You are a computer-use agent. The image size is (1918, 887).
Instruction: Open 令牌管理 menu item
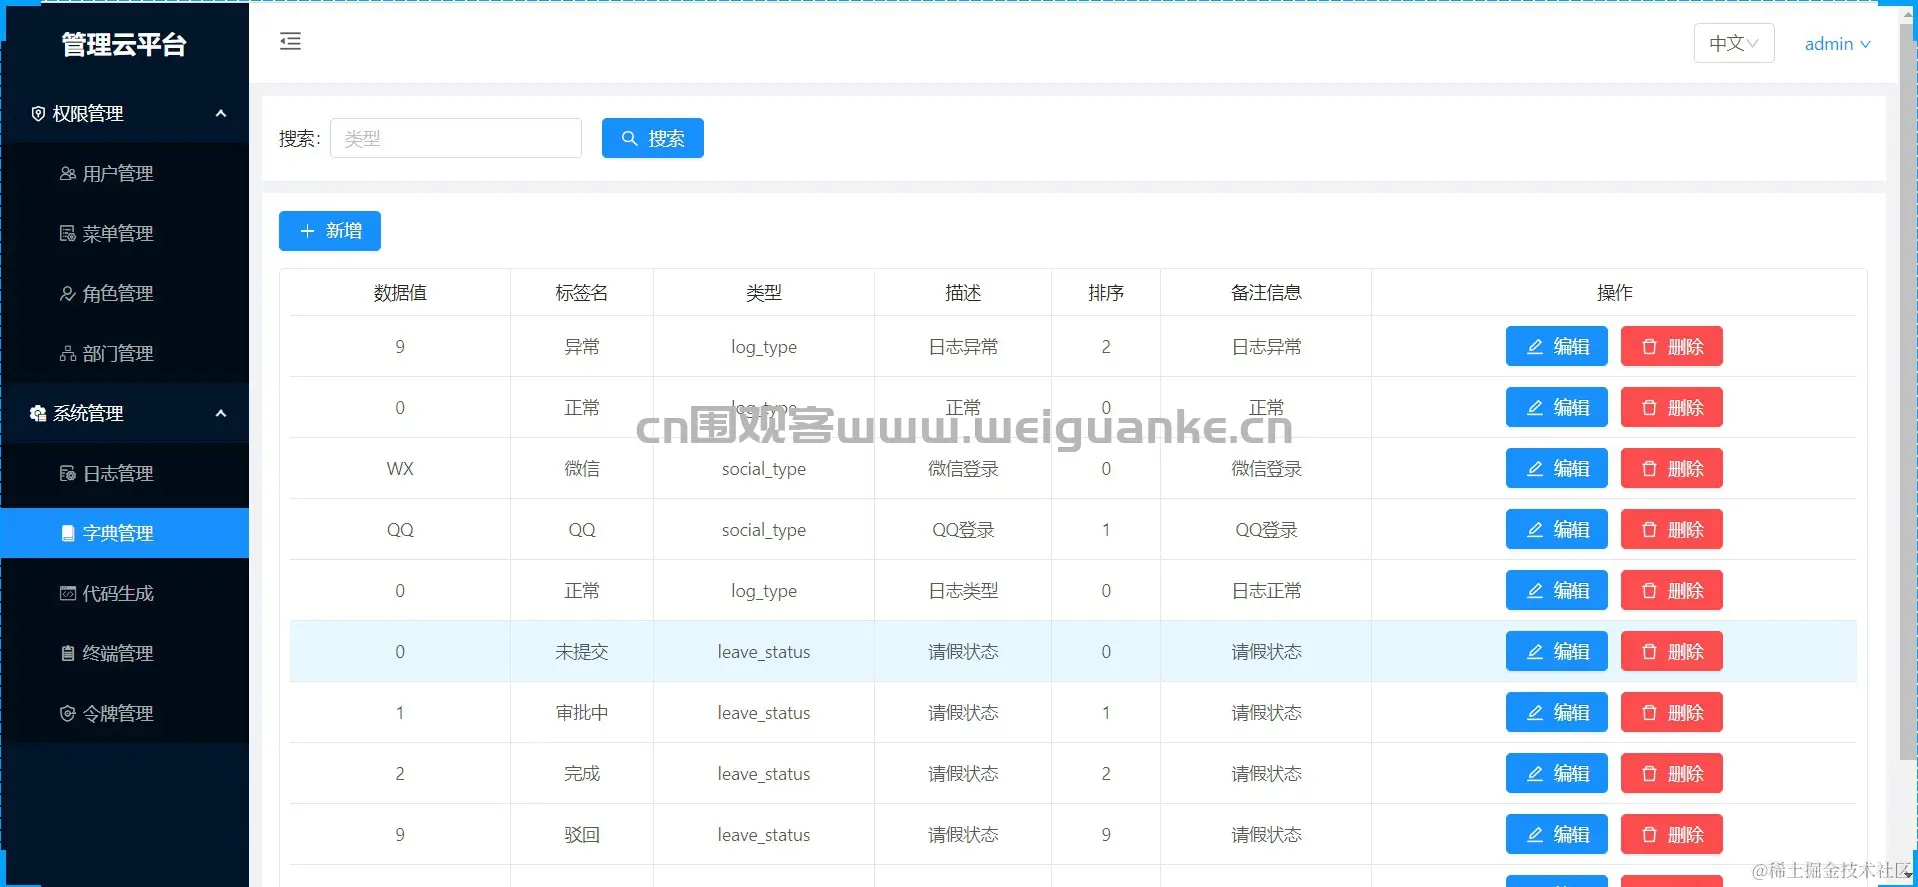coord(124,713)
